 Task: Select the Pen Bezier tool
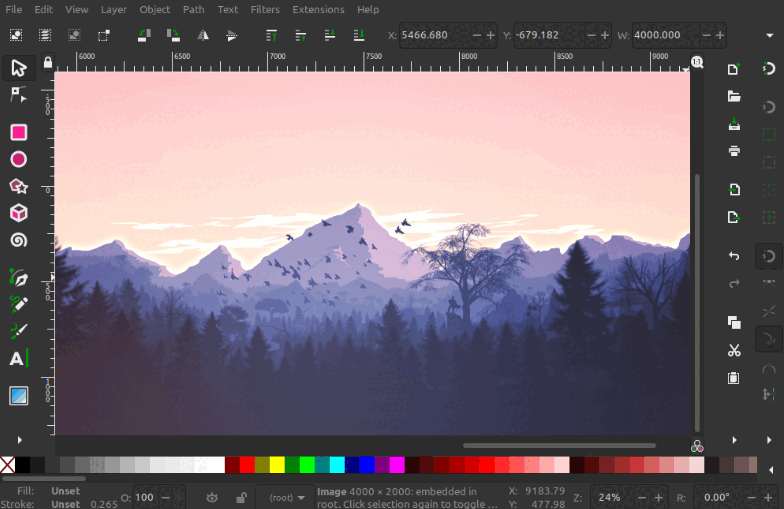coord(18,277)
